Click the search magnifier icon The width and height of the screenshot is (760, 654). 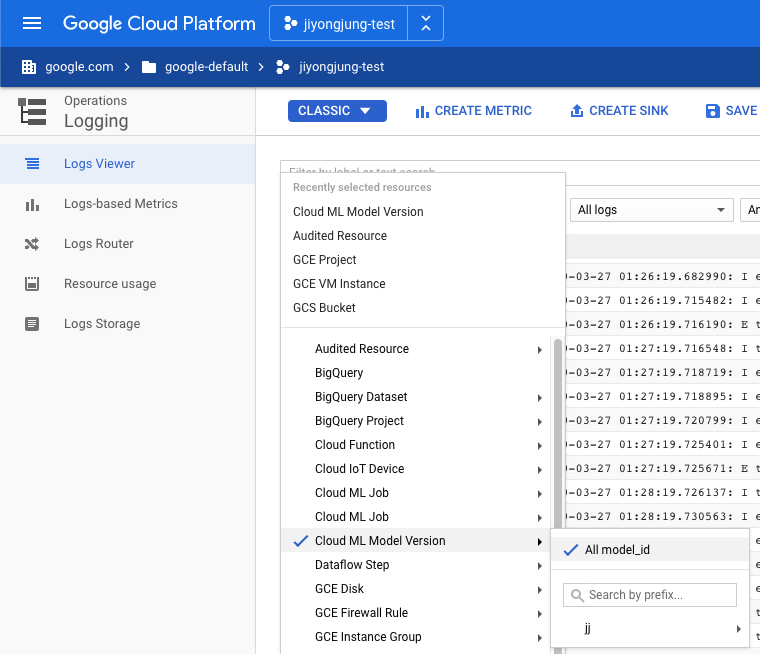577,595
